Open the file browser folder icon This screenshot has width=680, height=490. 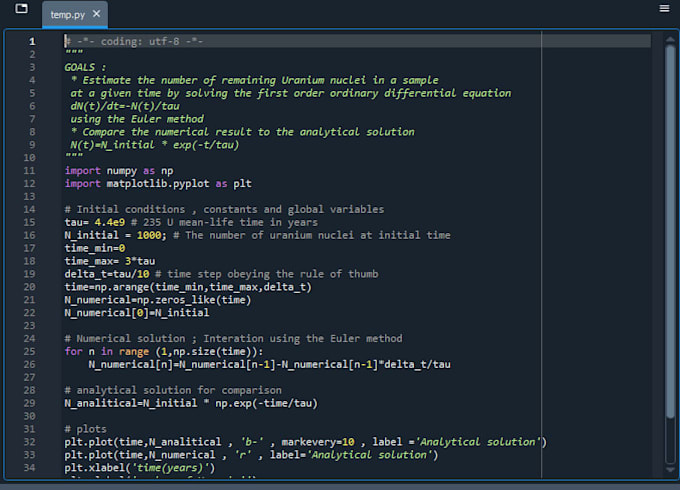[21, 8]
